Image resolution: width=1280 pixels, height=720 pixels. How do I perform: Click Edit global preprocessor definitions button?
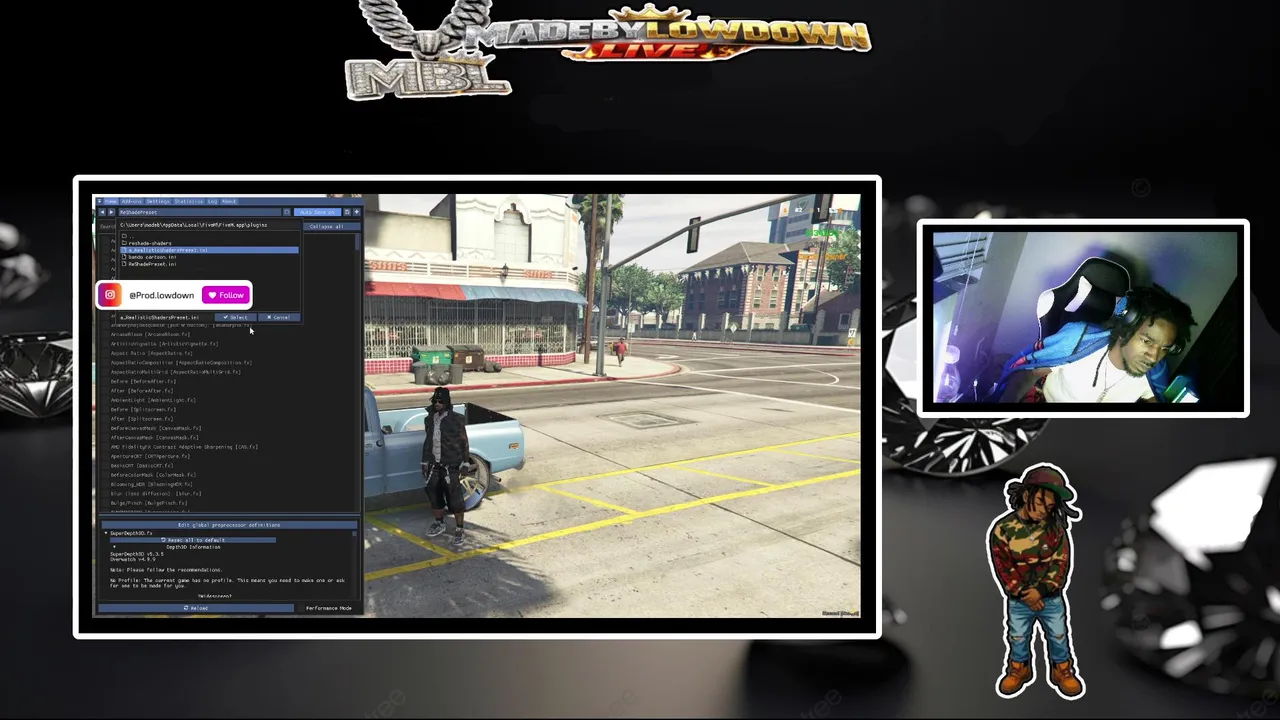229,525
